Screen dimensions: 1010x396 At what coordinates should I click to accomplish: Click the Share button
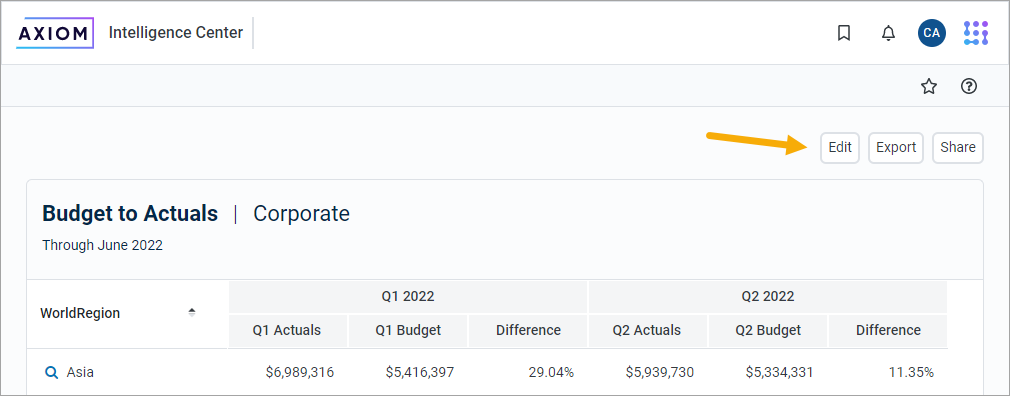click(x=958, y=147)
